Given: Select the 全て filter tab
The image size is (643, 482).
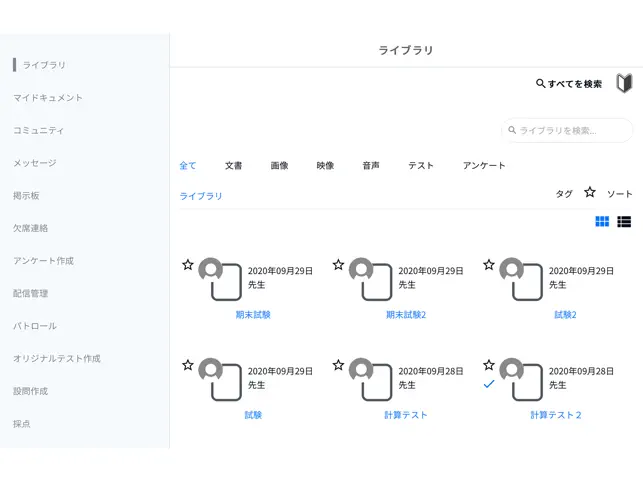Looking at the screenshot, I should 188,166.
